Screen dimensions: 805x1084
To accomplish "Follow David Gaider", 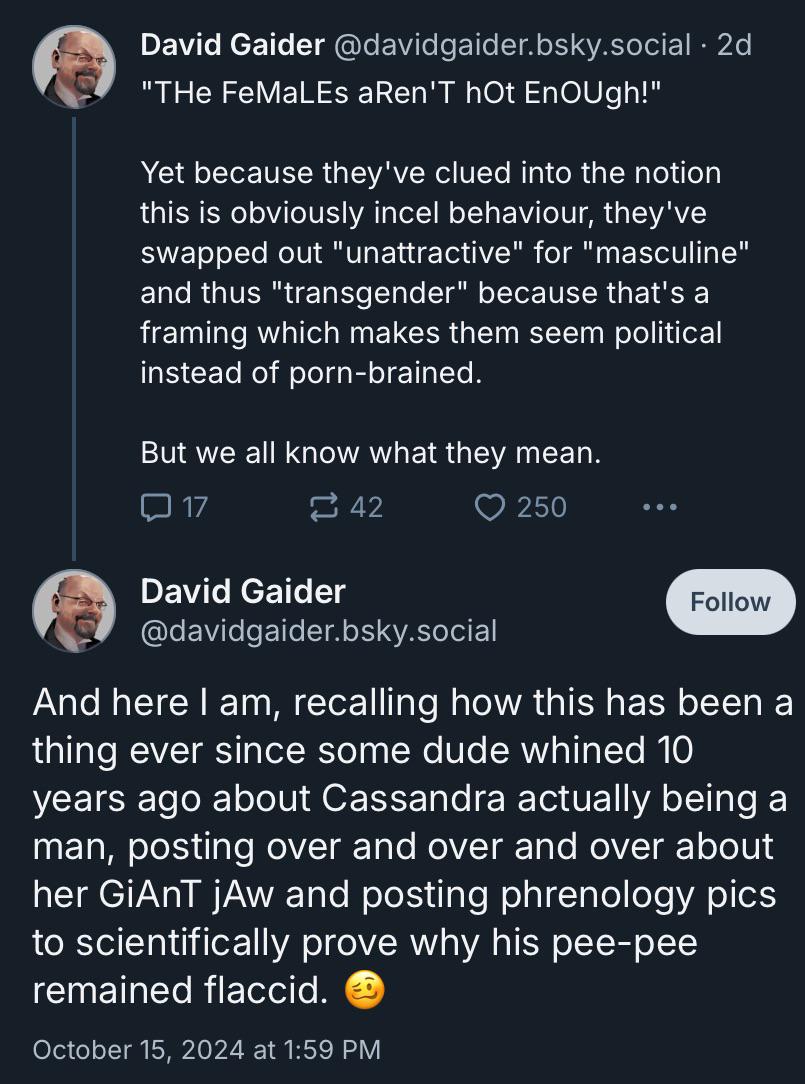I will (730, 602).
